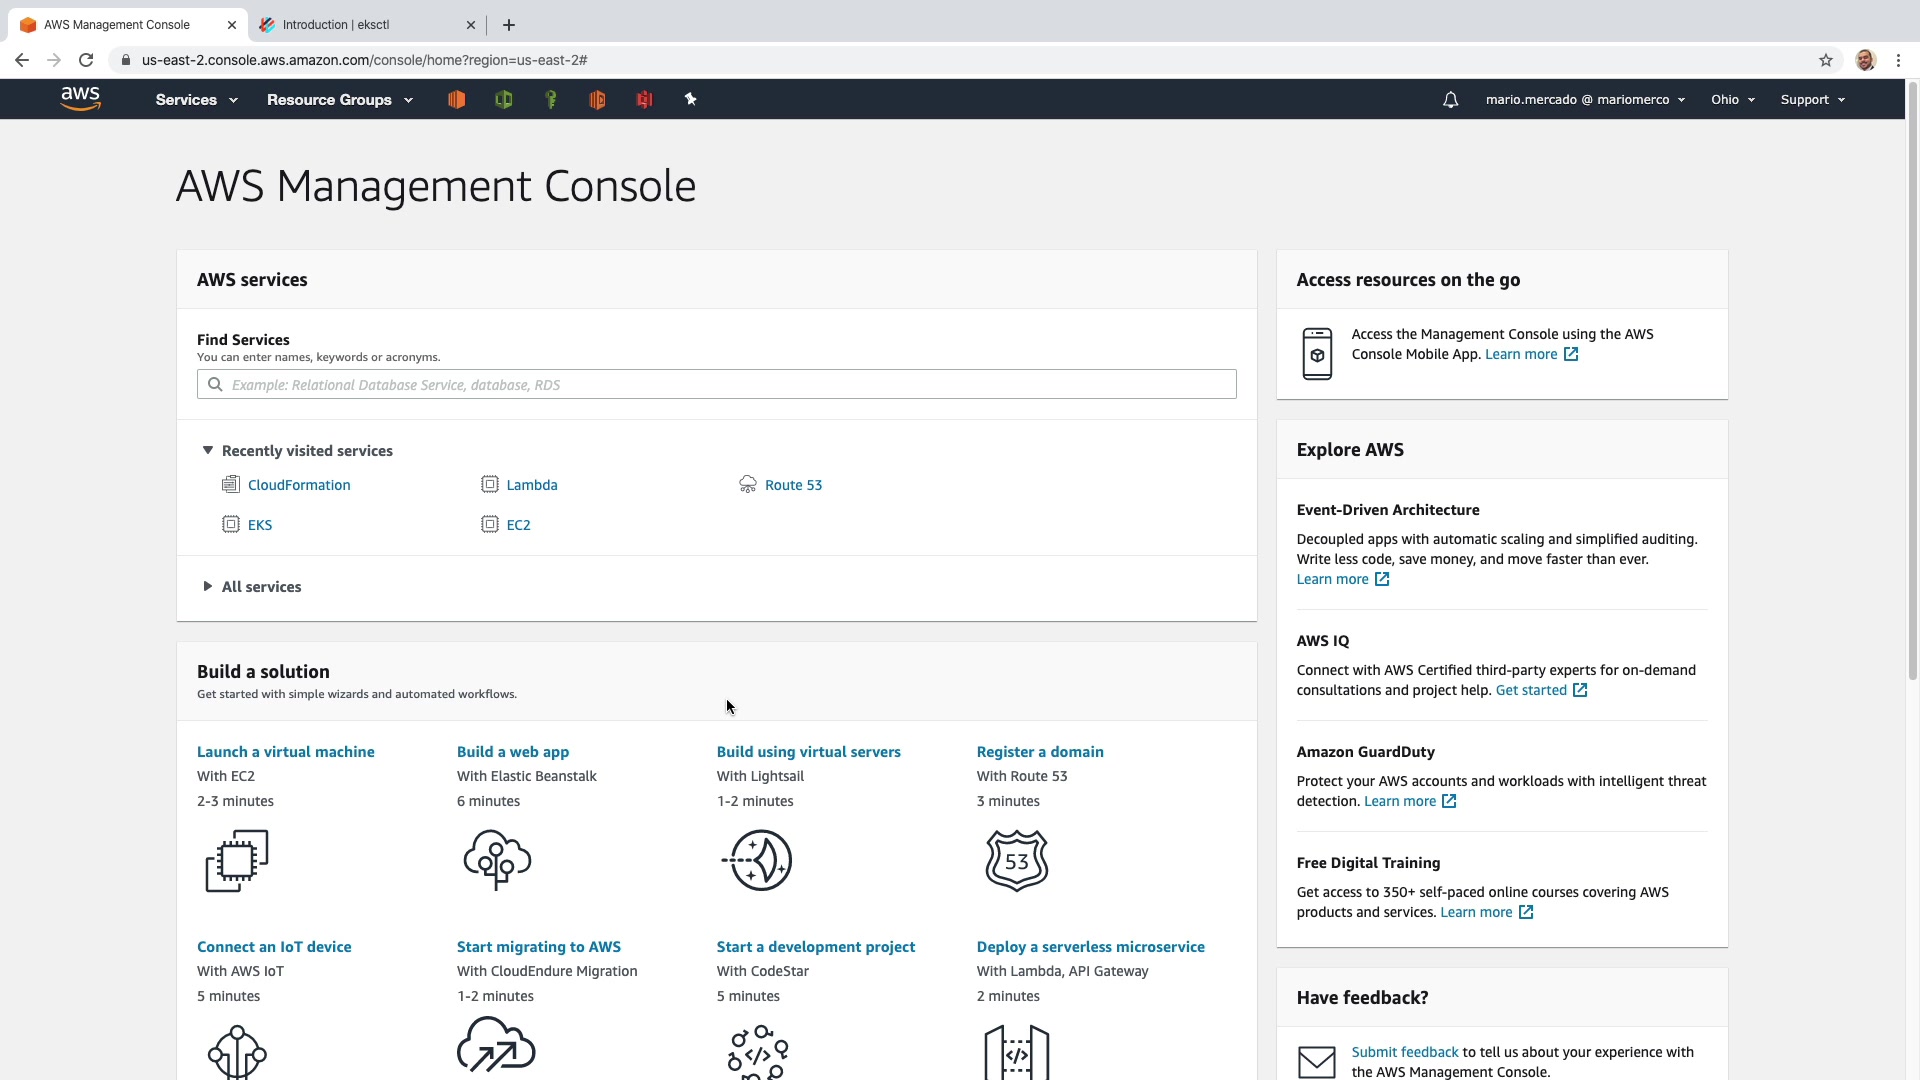Click the Launch a virtual machine link
The width and height of the screenshot is (1920, 1080).
click(x=285, y=752)
